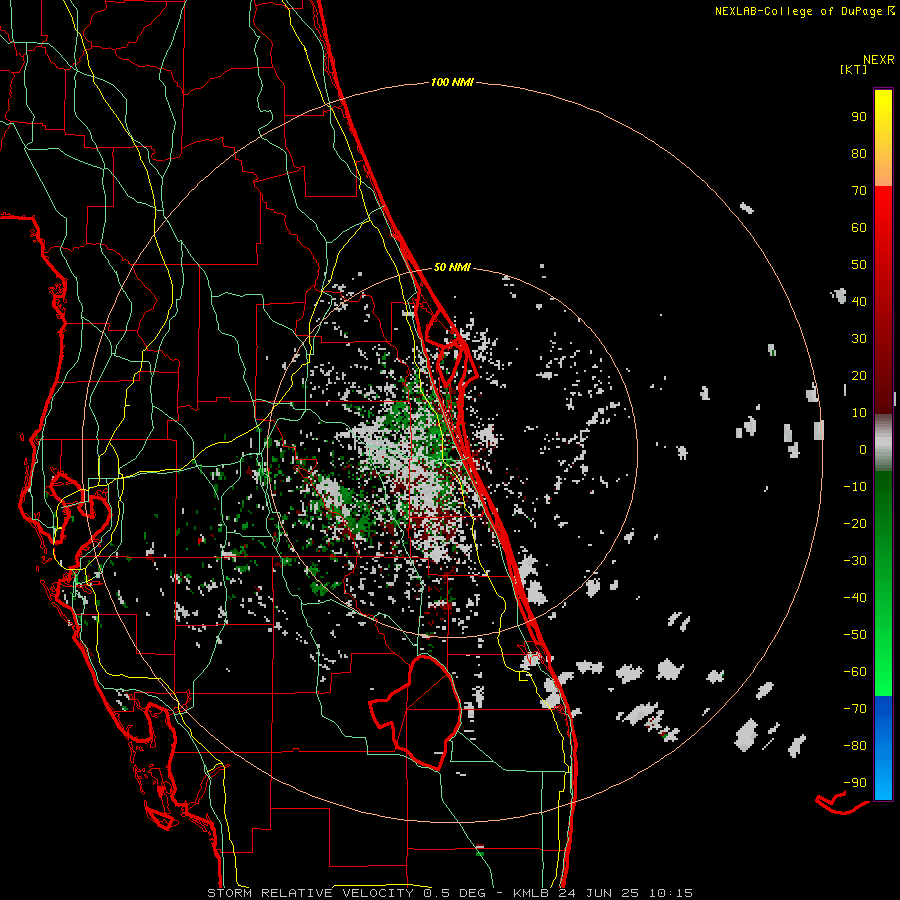This screenshot has height=900, width=900.
Task: Click the -20 value on velocity scale
Action: (855, 523)
